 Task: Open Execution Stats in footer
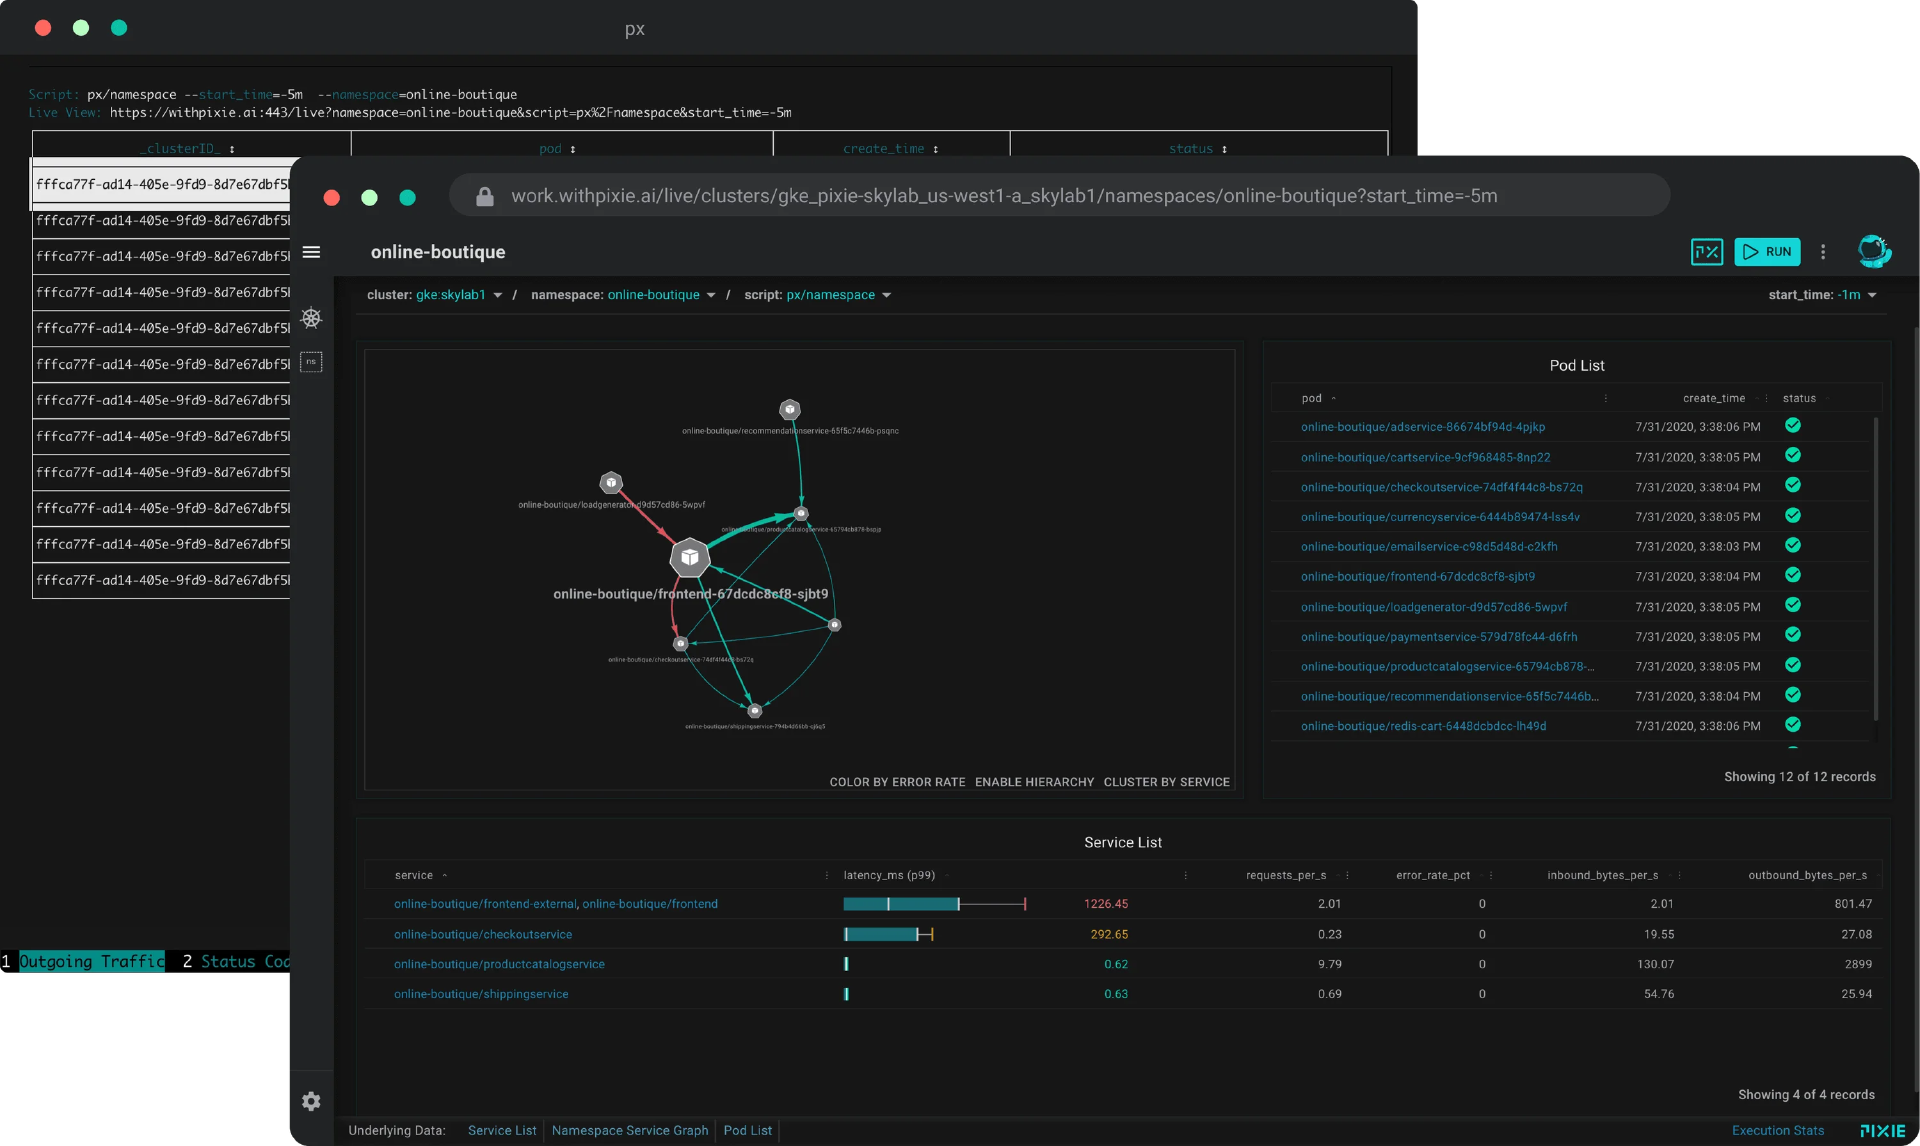pos(1778,1131)
